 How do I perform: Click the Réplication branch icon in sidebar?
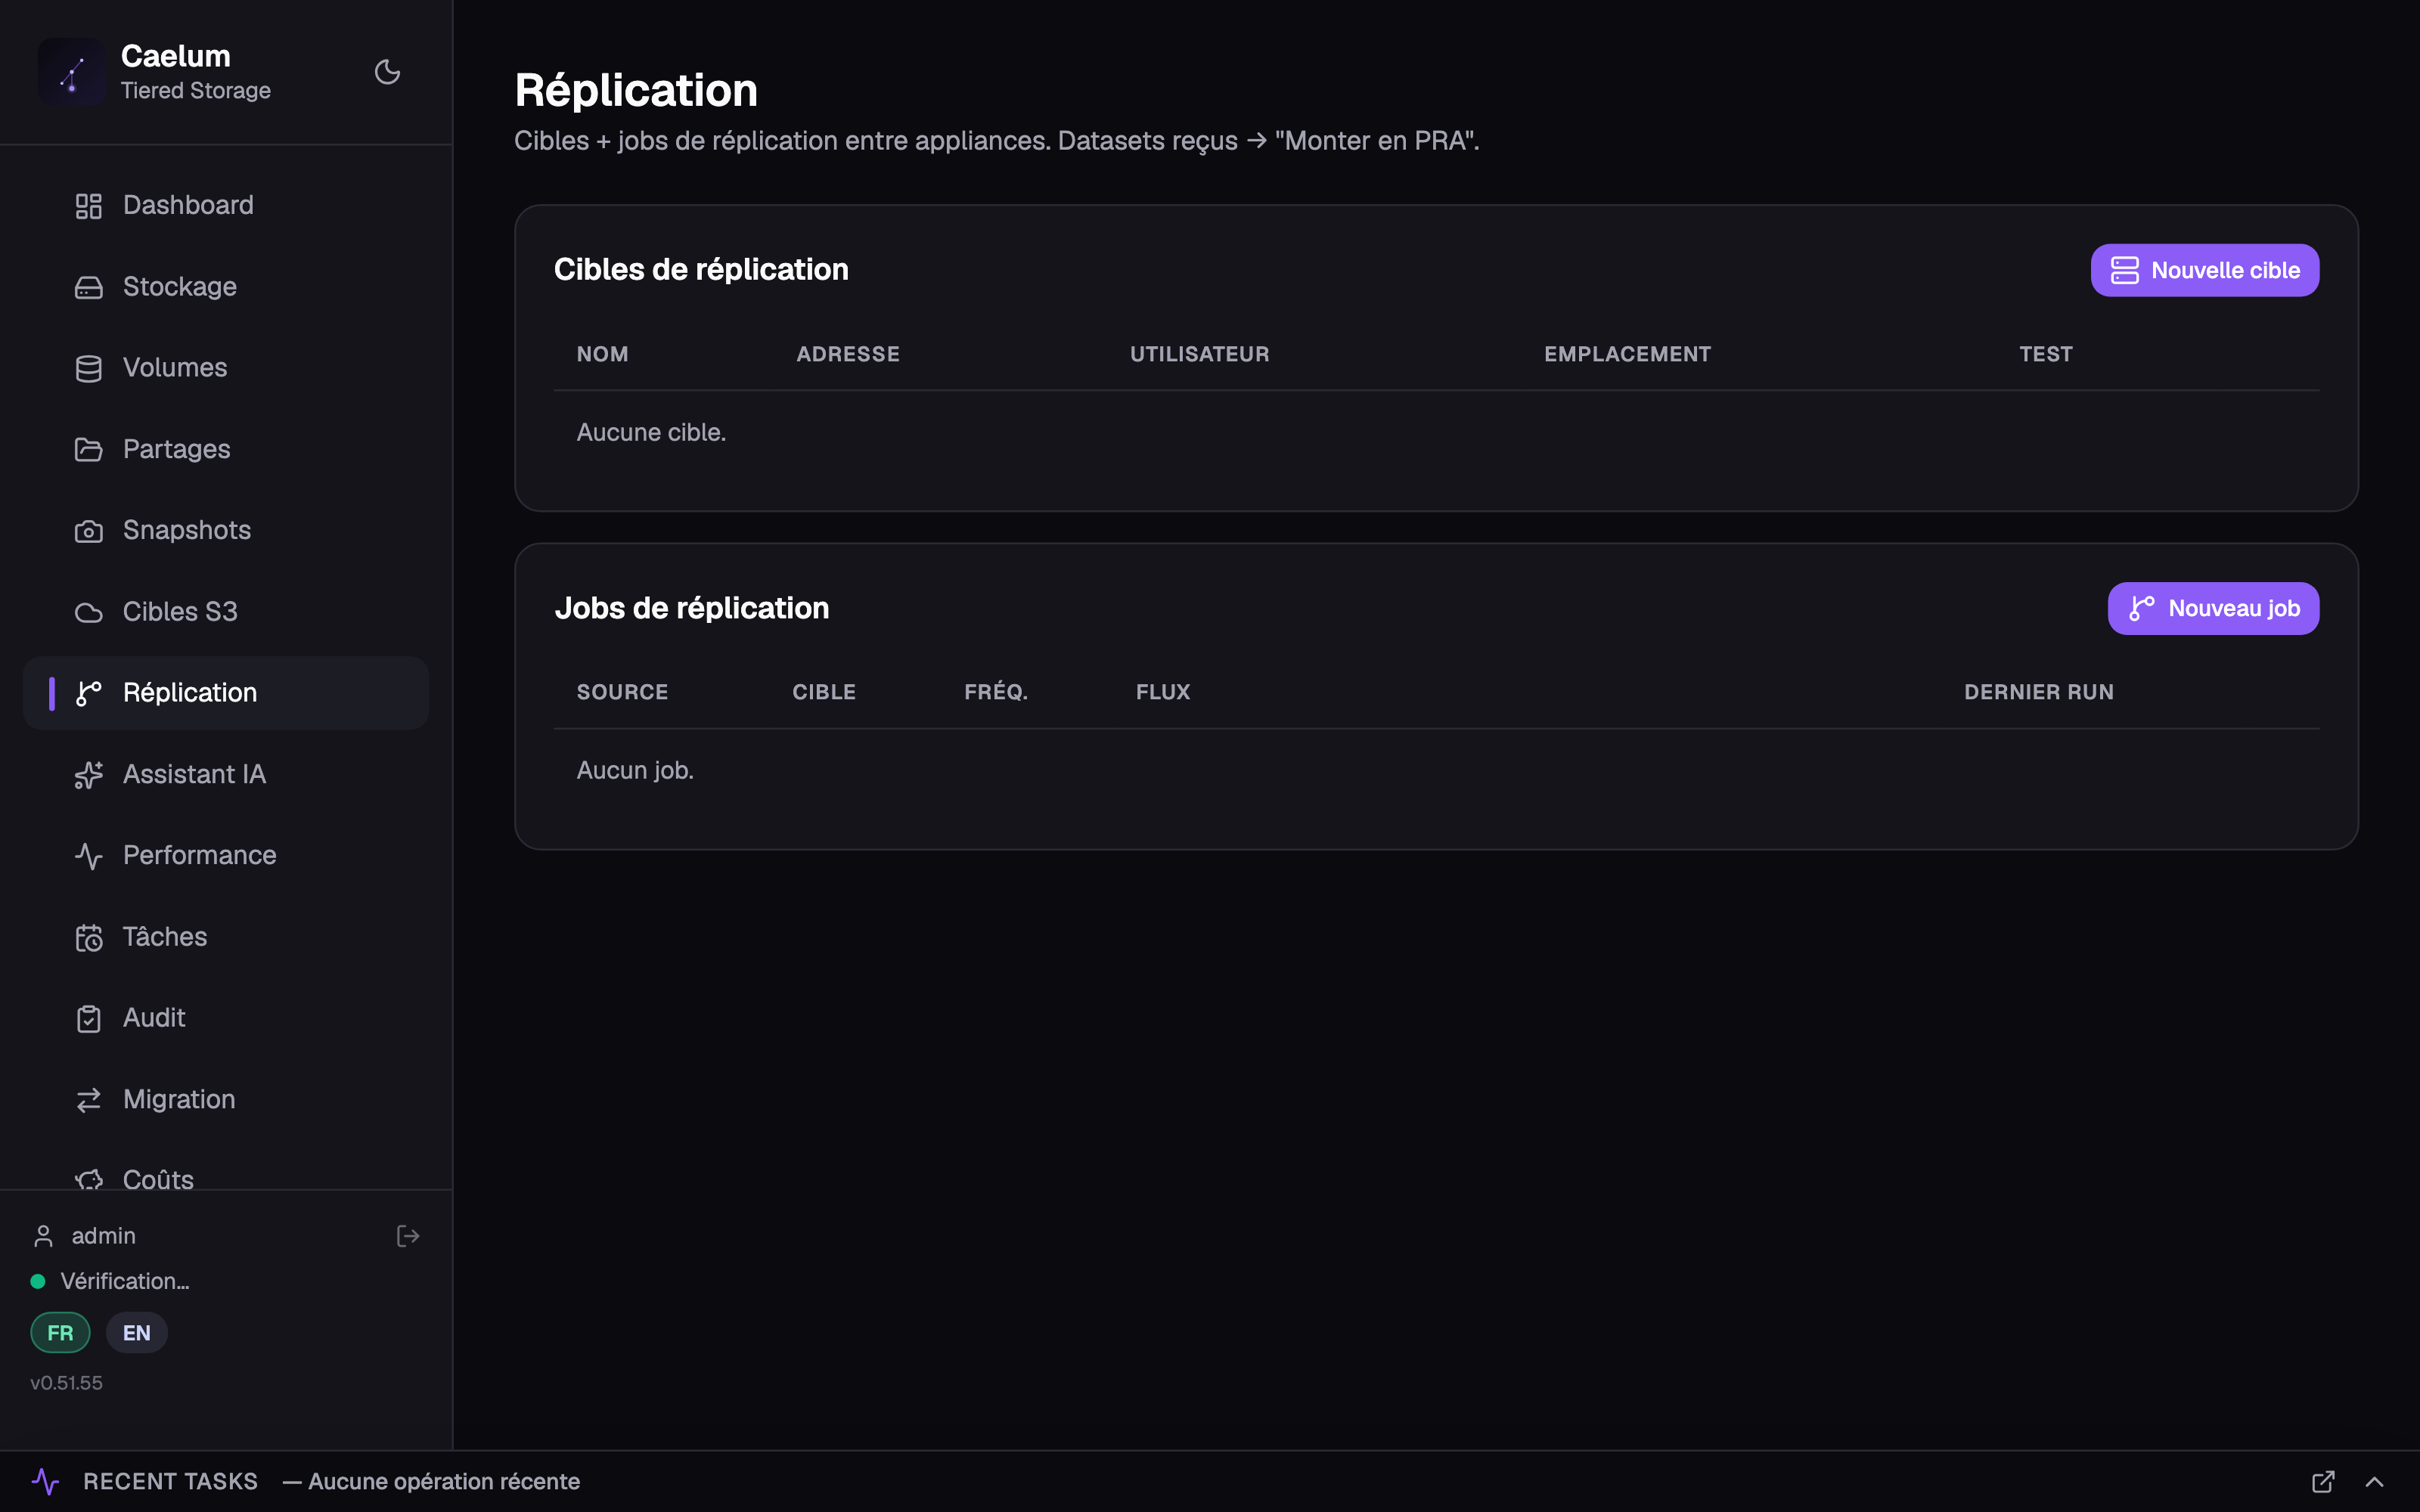pos(89,693)
